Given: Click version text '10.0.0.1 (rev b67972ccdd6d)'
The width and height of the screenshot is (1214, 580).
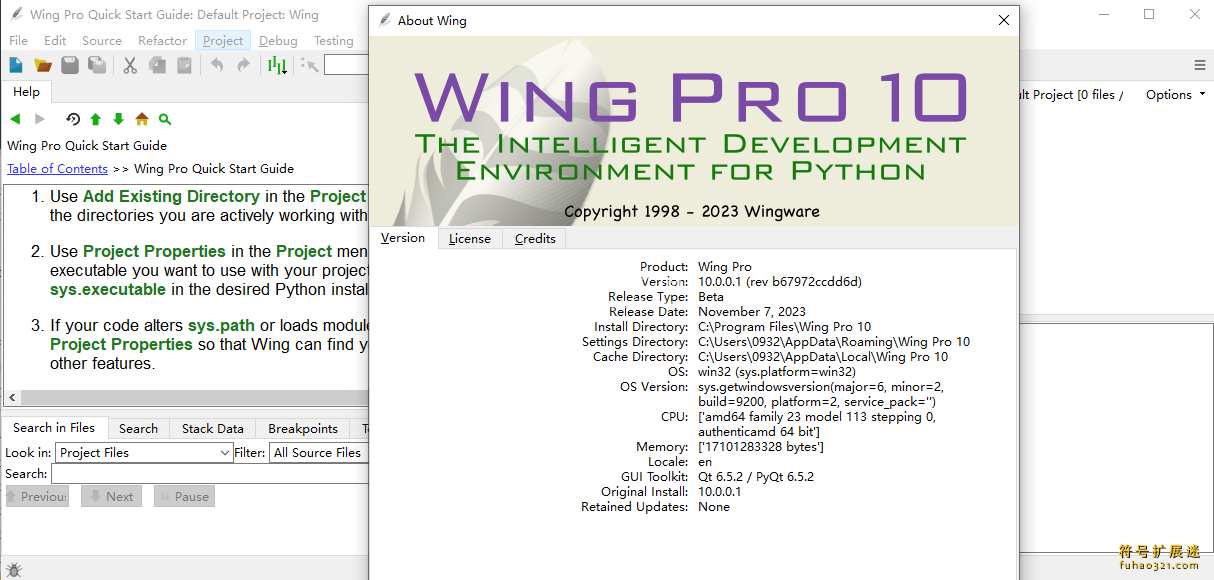Looking at the screenshot, I should pyautogui.click(x=780, y=281).
